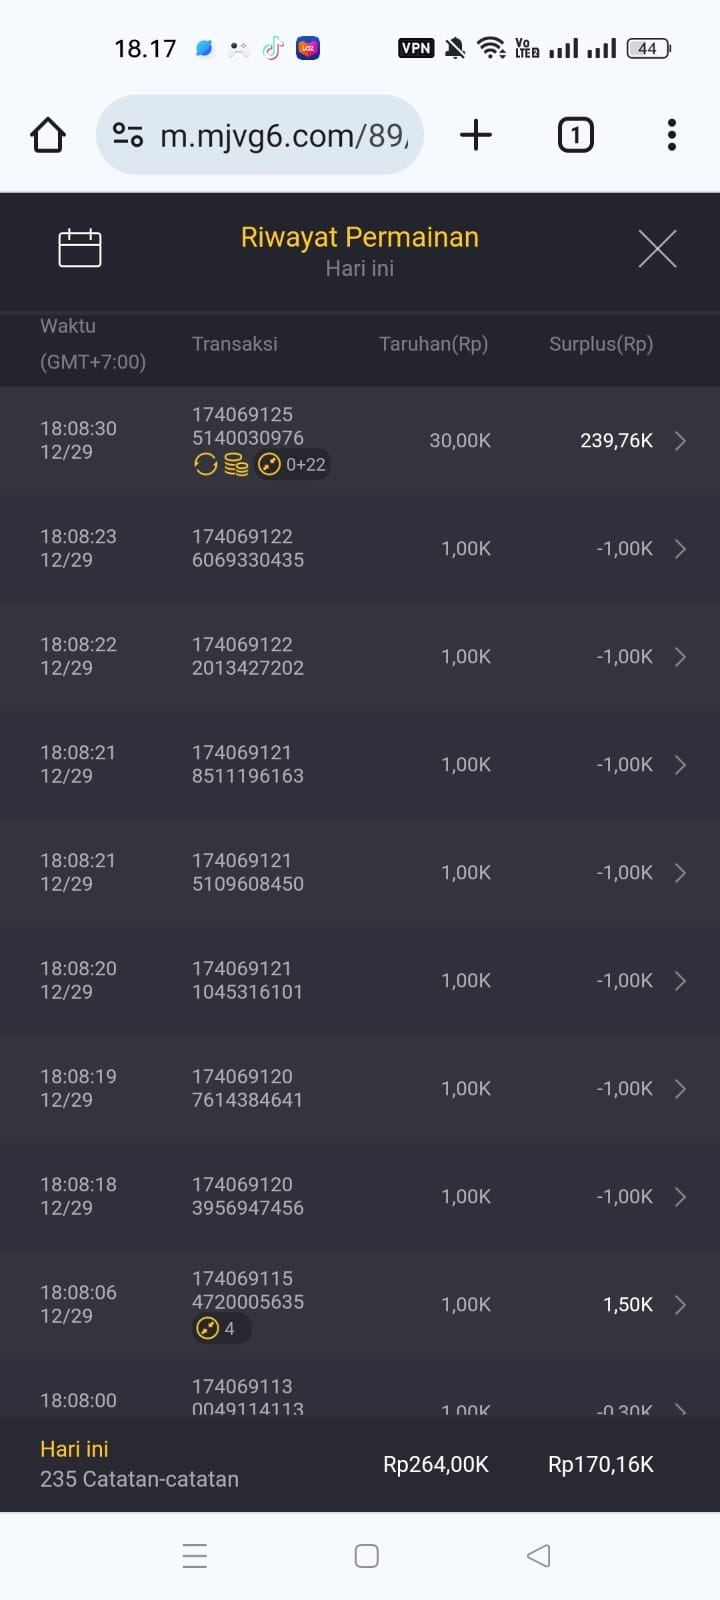
Task: Tap the free spin refresh icon under 5140030976
Action: point(206,464)
